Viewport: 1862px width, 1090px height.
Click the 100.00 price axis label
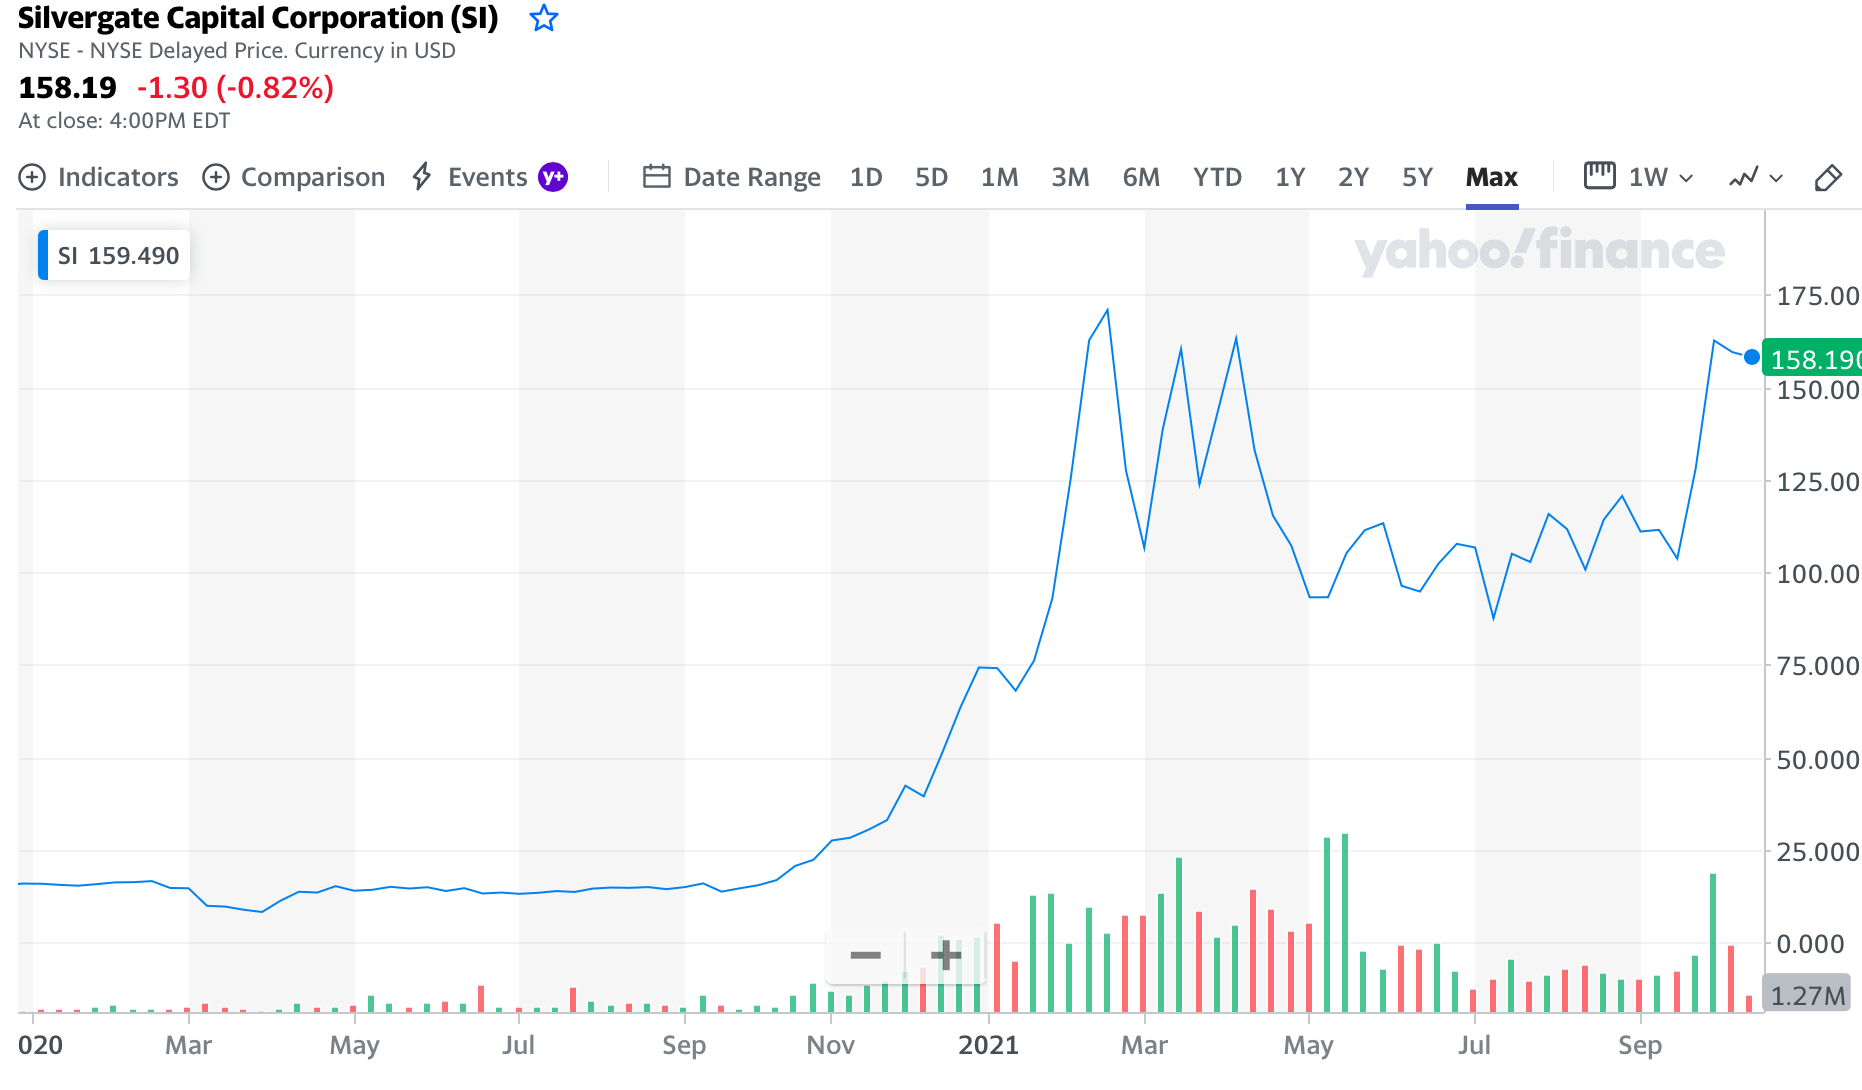point(1817,574)
